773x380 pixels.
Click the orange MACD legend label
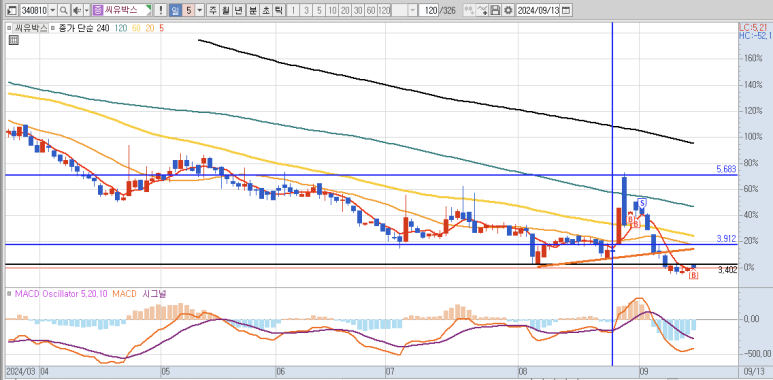pos(124,294)
